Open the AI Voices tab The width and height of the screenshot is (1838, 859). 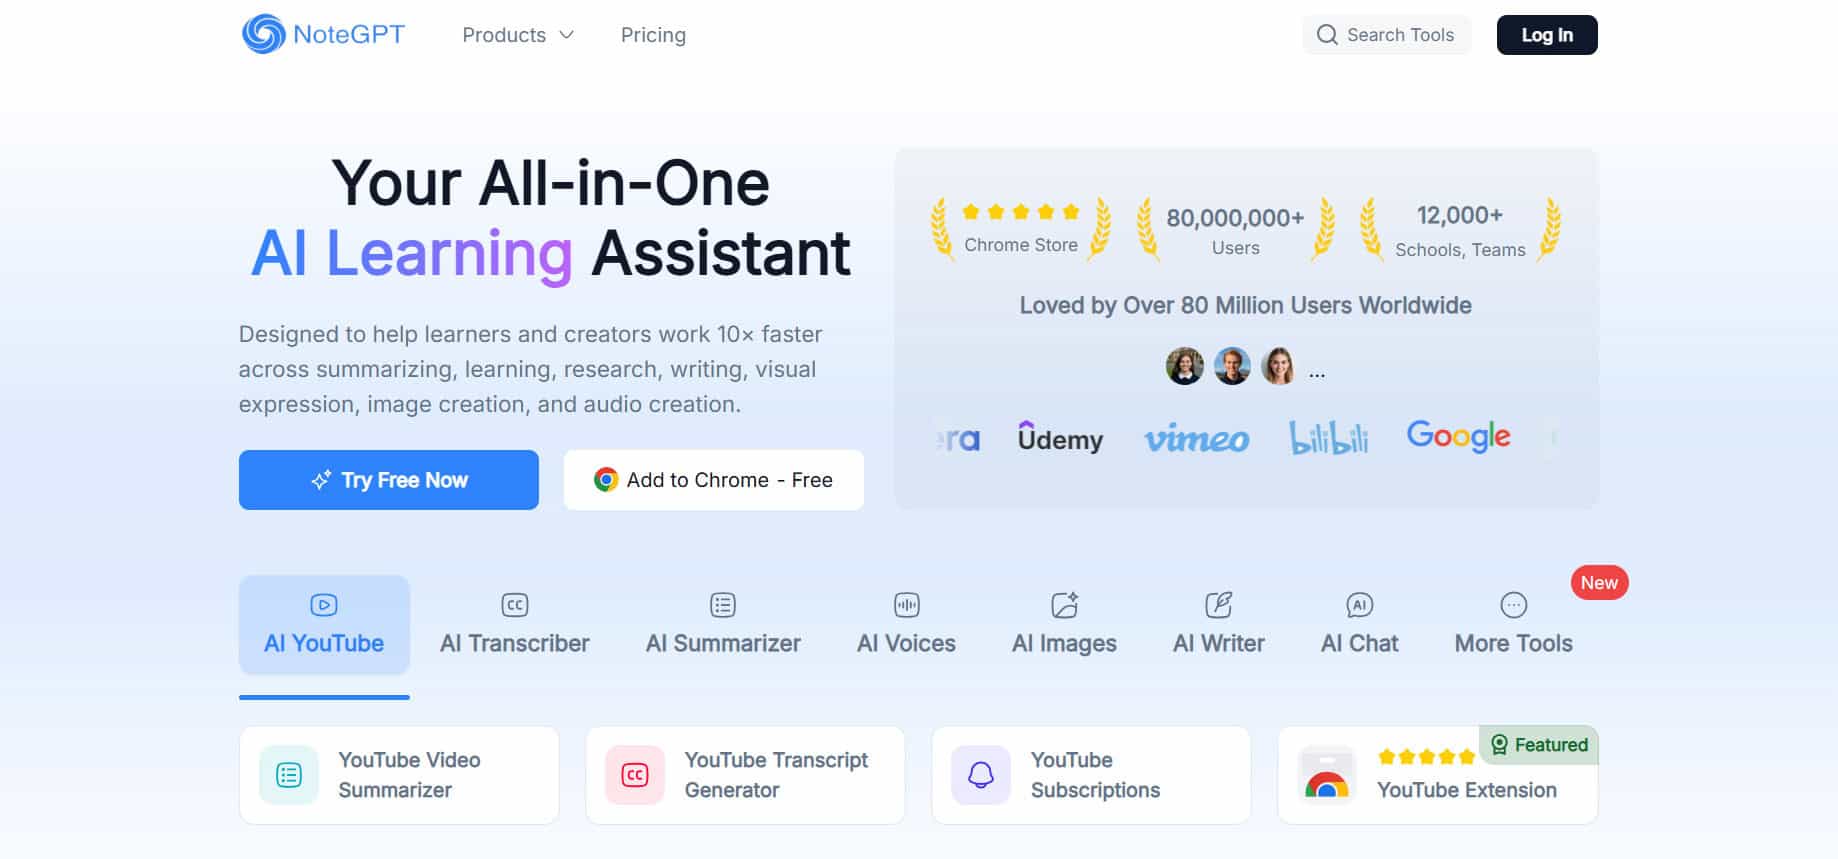pyautogui.click(x=906, y=624)
